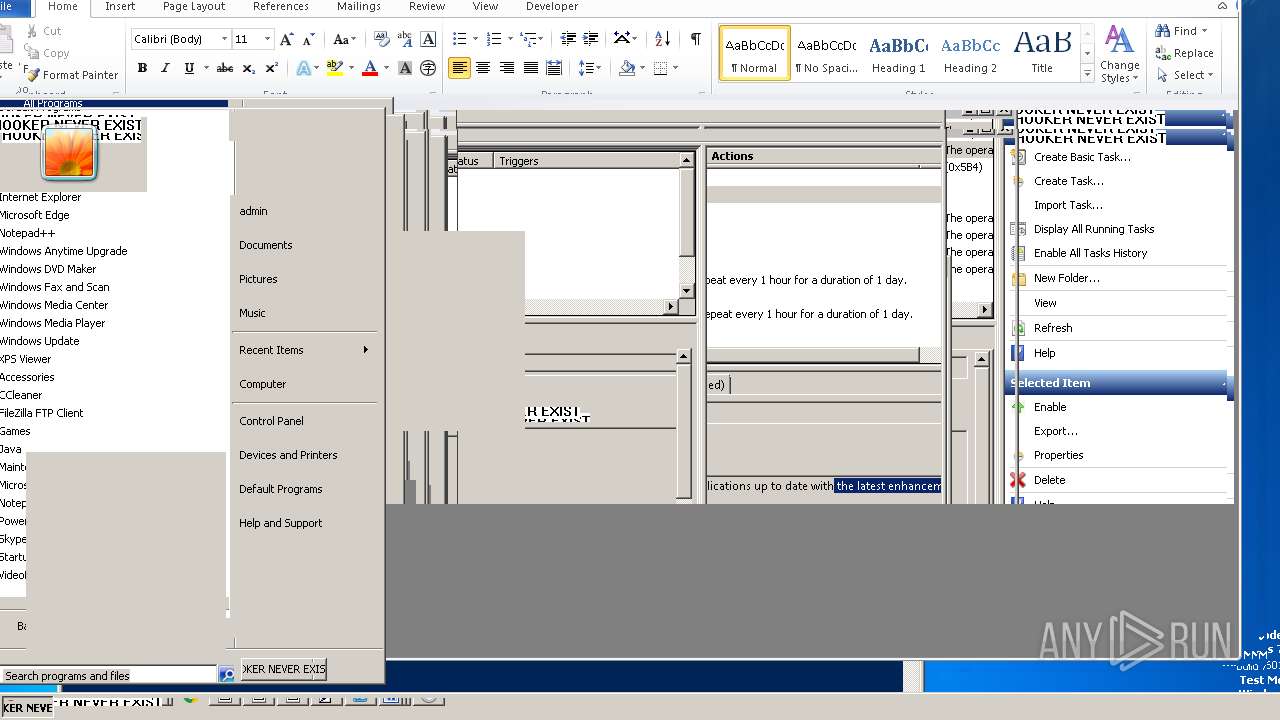Open font size dropdown
This screenshot has width=1280, height=720.
267,39
